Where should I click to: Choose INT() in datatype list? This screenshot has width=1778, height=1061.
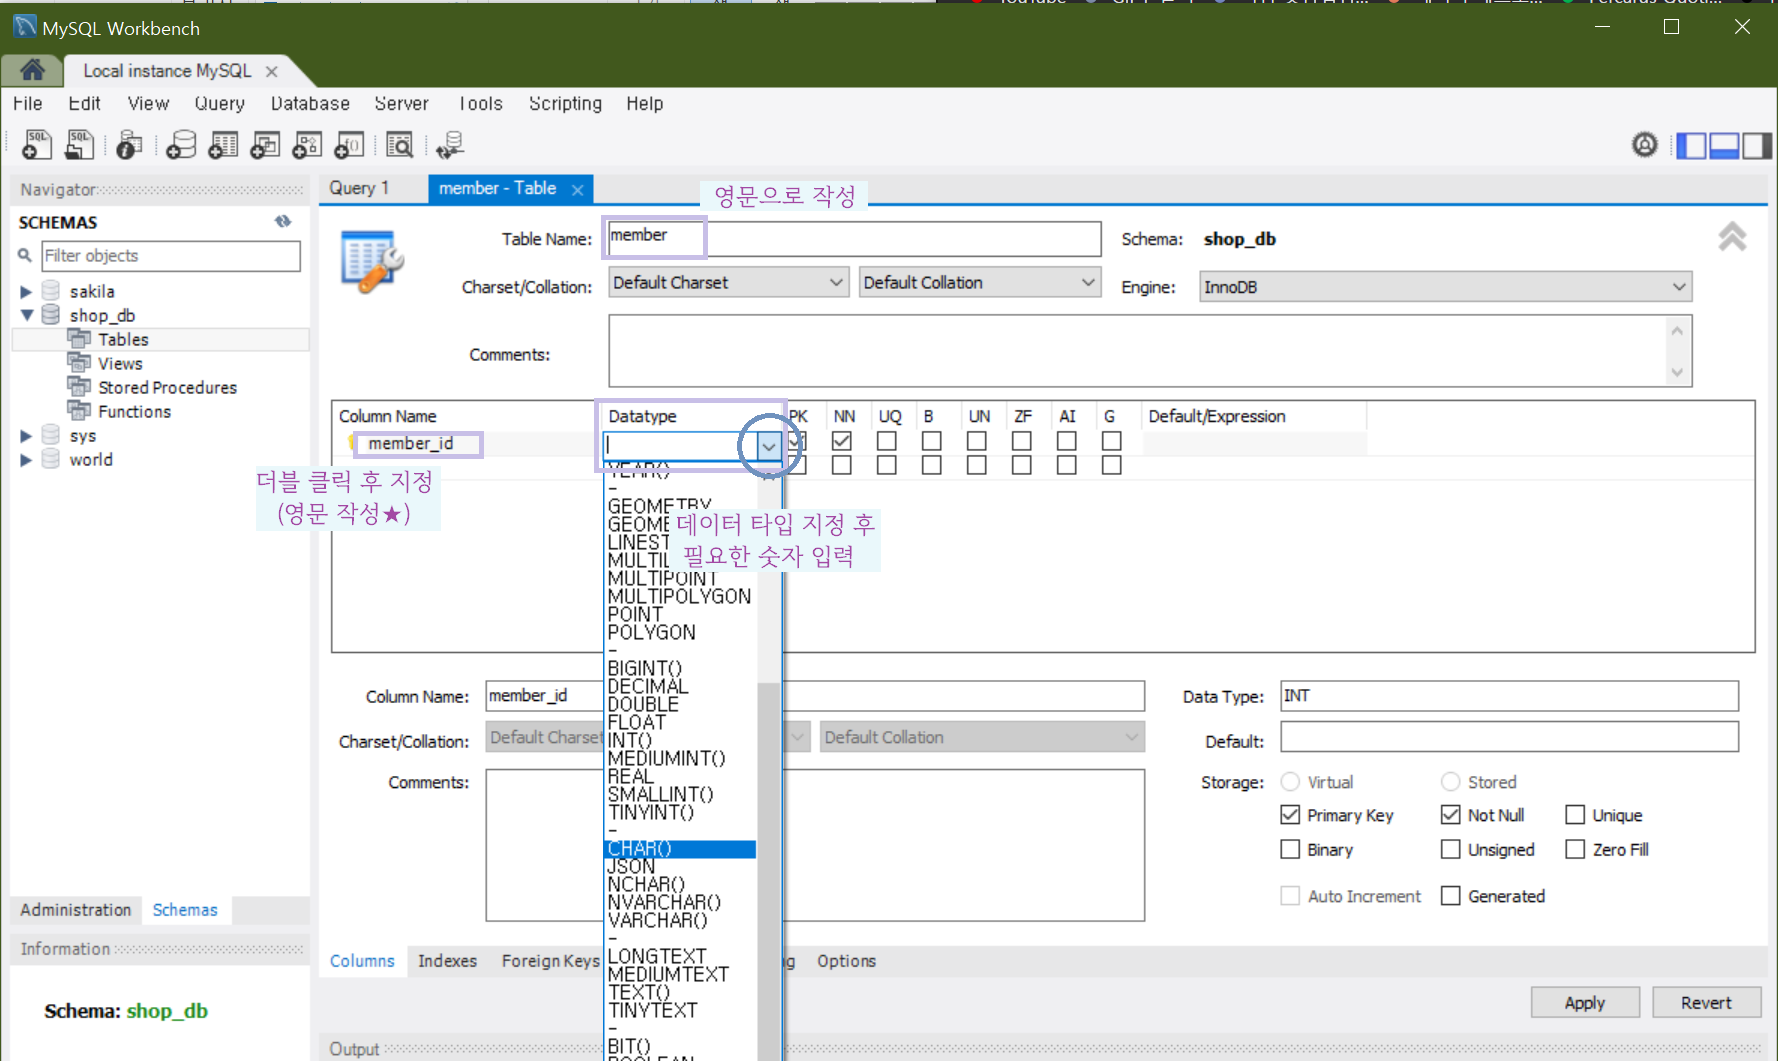pyautogui.click(x=630, y=740)
